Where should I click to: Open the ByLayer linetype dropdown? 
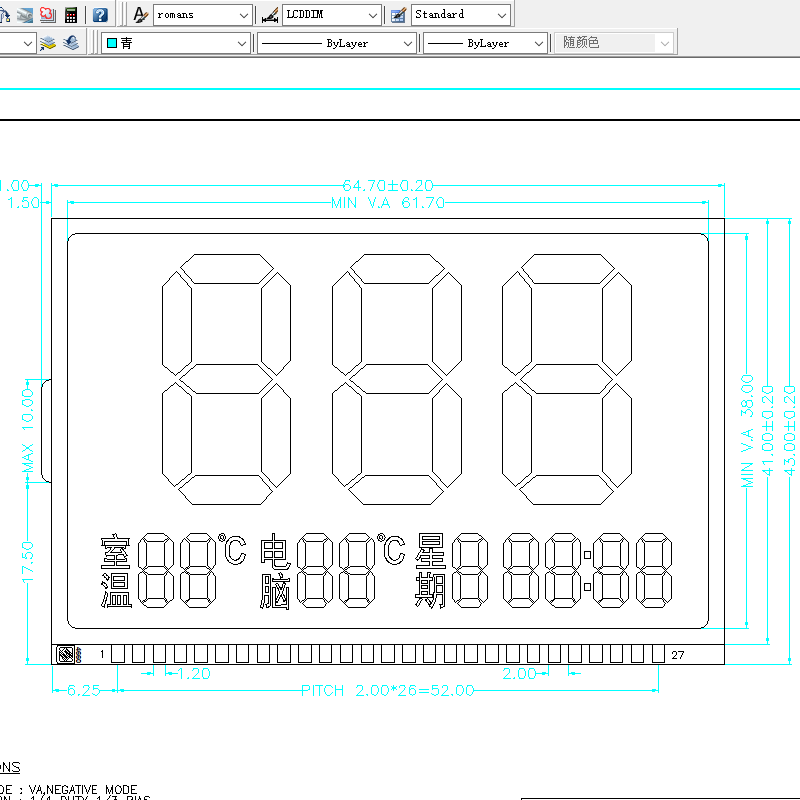407,42
